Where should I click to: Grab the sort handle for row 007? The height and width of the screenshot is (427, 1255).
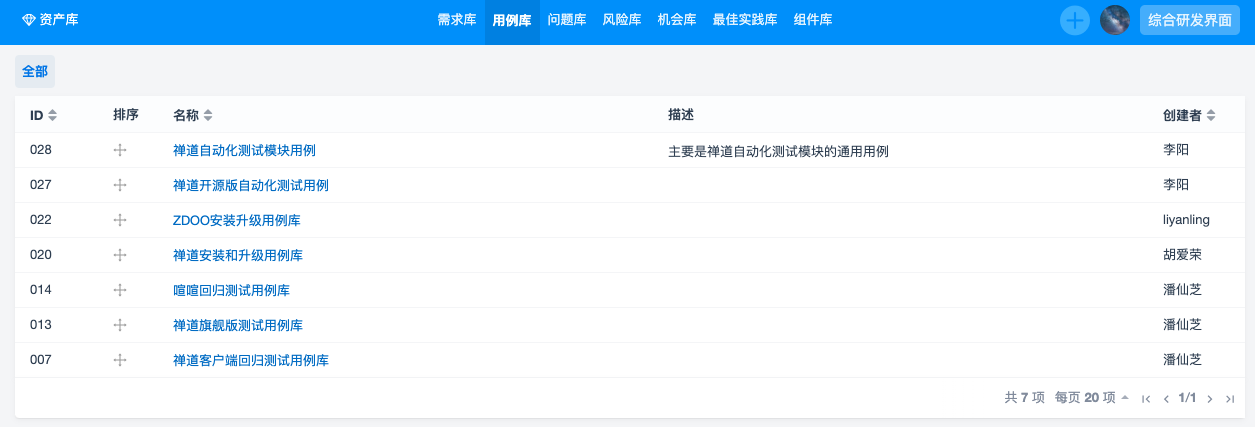pyautogui.click(x=120, y=360)
